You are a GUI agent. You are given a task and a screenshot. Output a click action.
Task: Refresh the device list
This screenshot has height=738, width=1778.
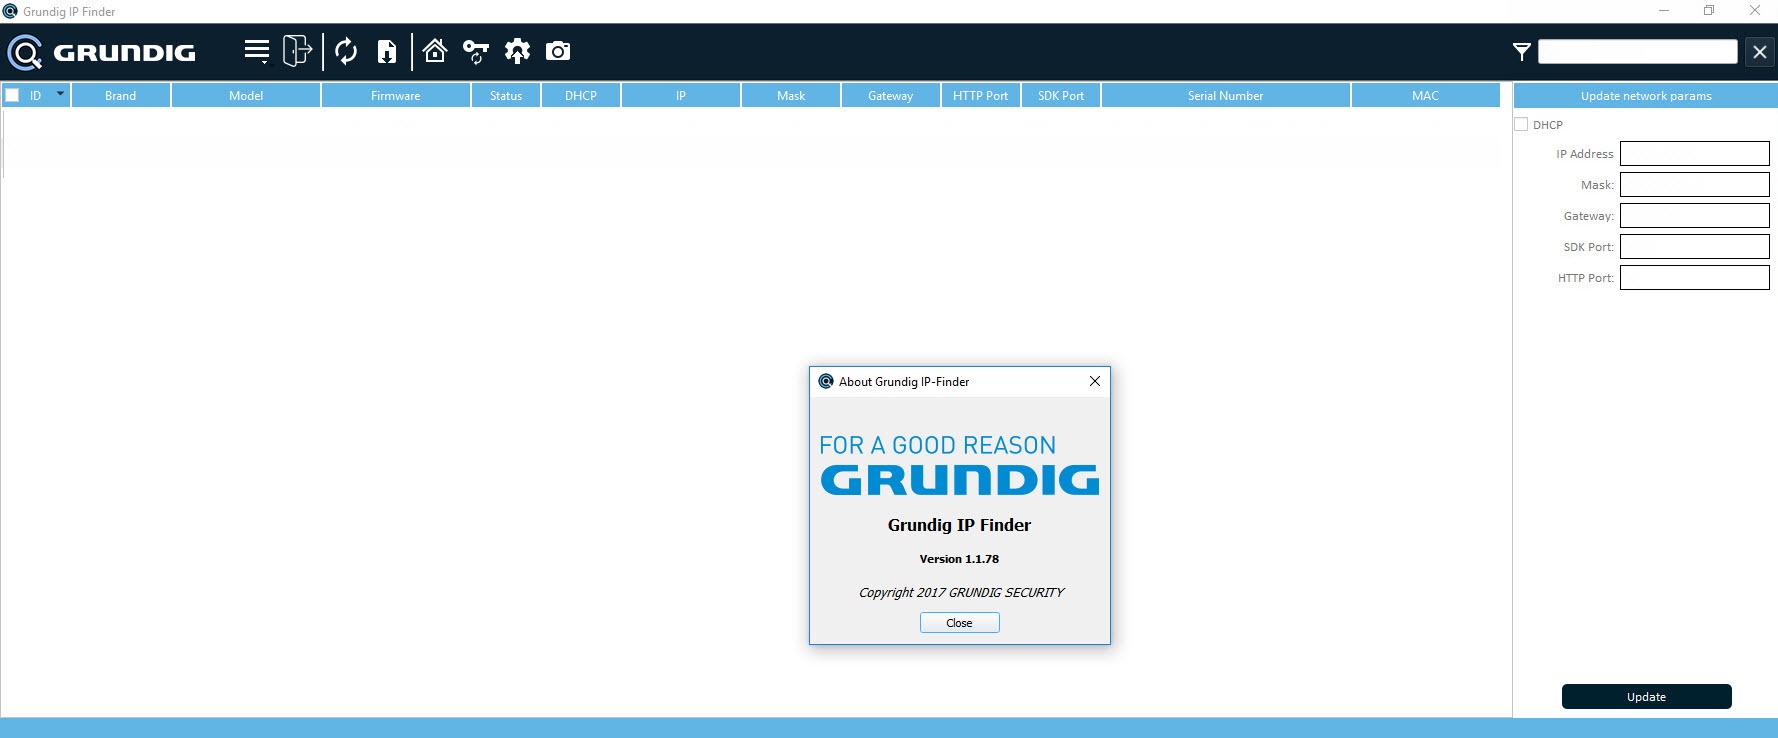(x=346, y=51)
